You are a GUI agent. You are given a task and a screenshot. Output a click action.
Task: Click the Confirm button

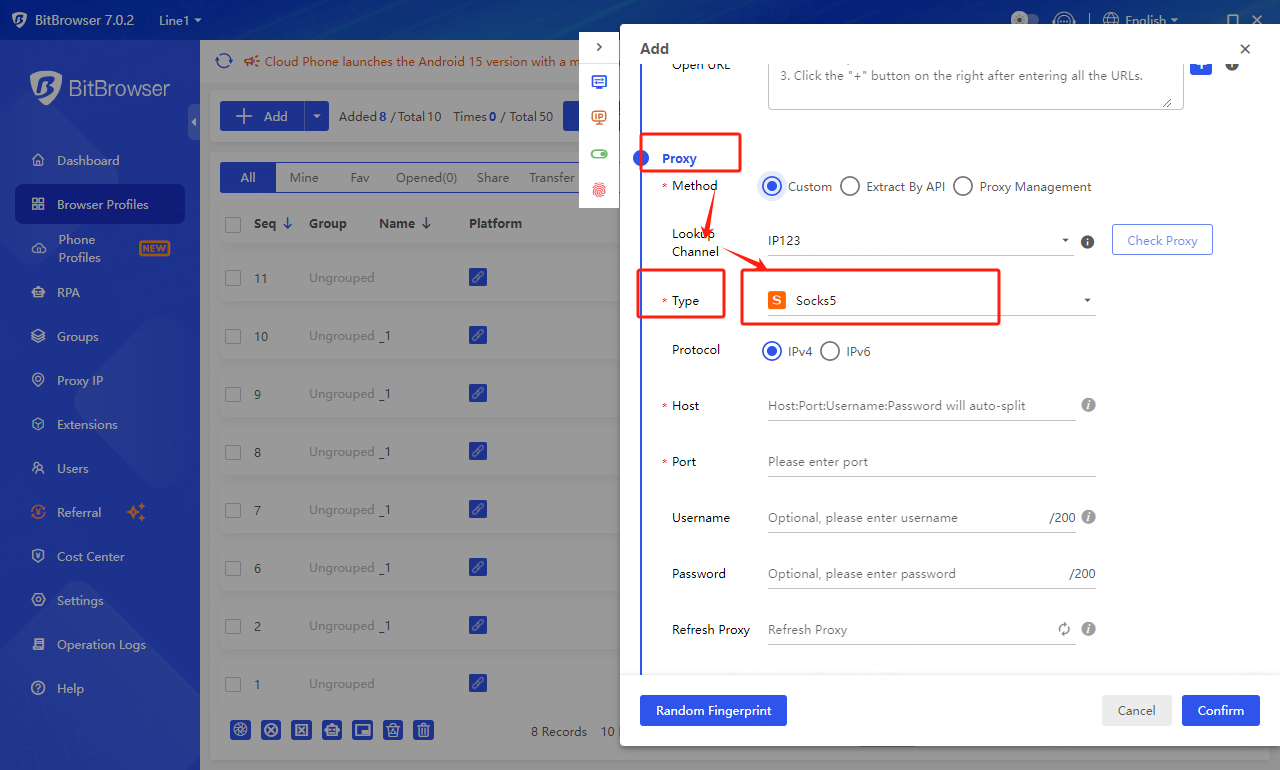pyautogui.click(x=1220, y=710)
